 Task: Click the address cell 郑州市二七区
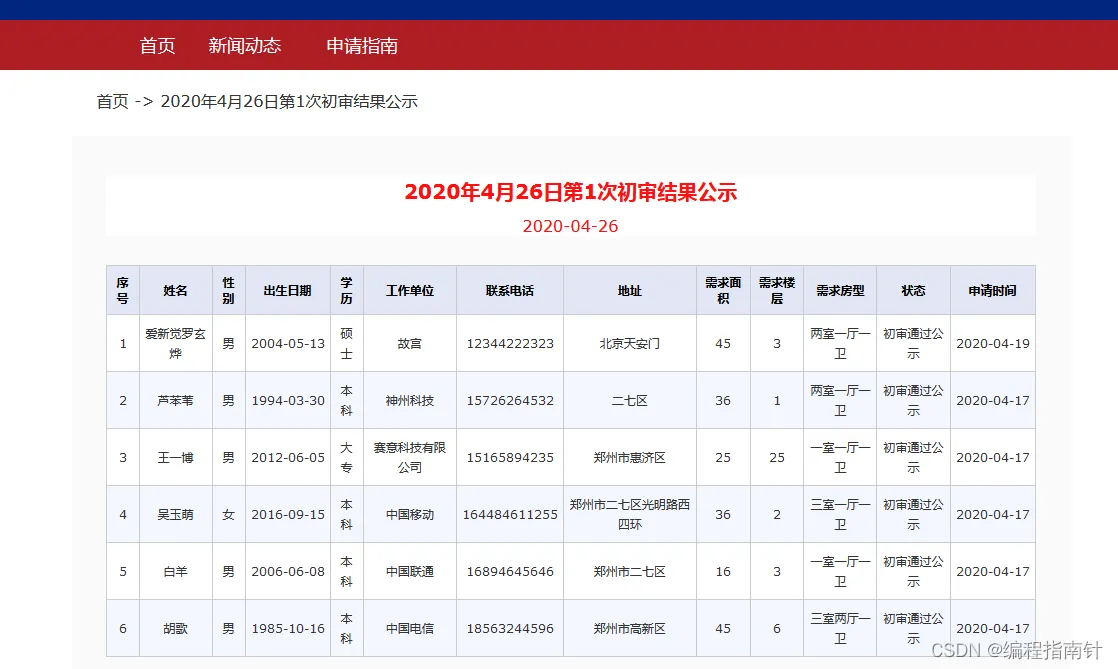coord(630,571)
